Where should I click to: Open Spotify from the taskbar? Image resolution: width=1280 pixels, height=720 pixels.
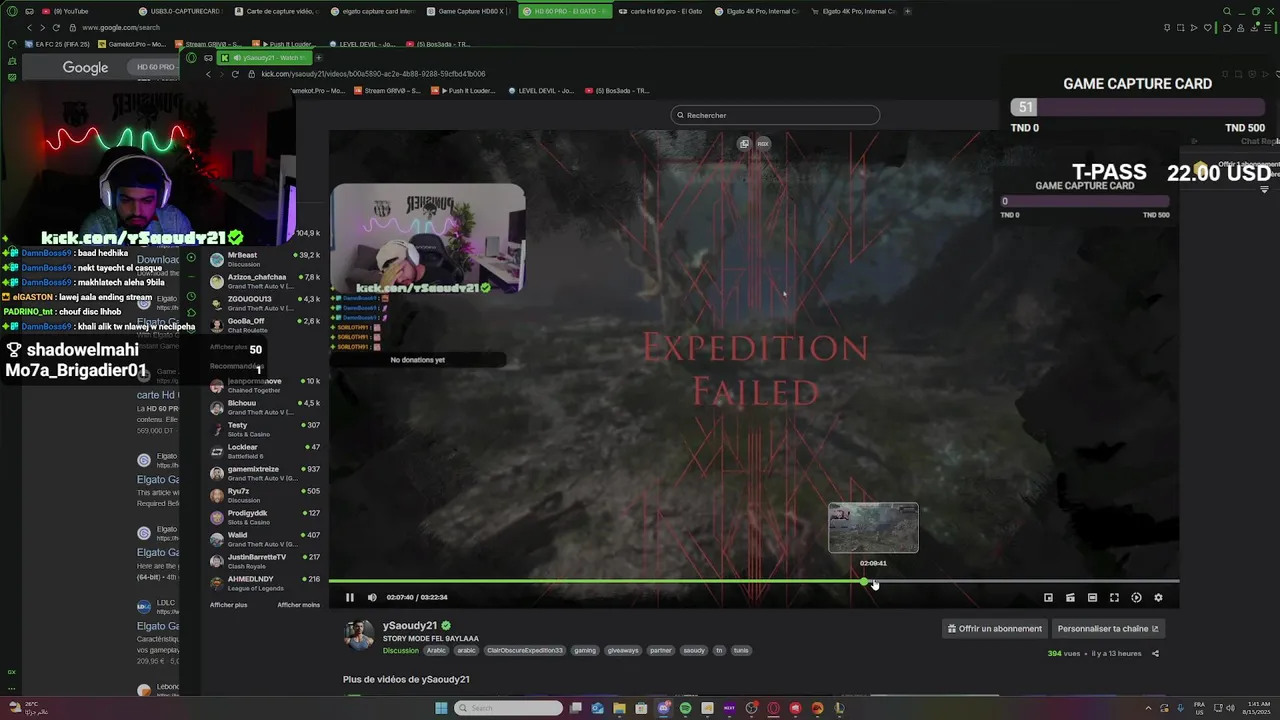tap(685, 708)
